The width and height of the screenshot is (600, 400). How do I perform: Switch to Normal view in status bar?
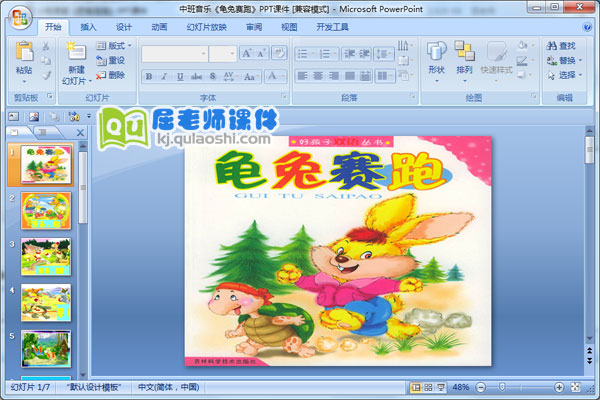(x=416, y=387)
